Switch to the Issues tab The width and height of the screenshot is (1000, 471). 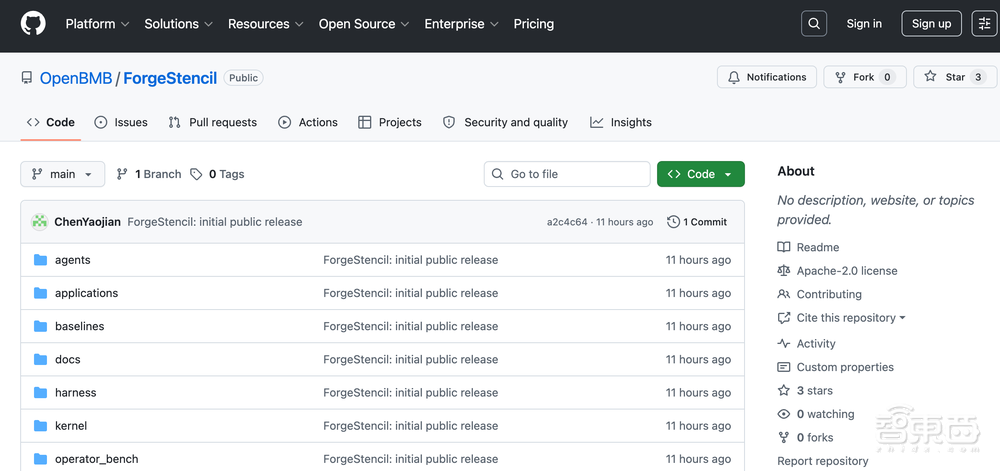tap(121, 122)
